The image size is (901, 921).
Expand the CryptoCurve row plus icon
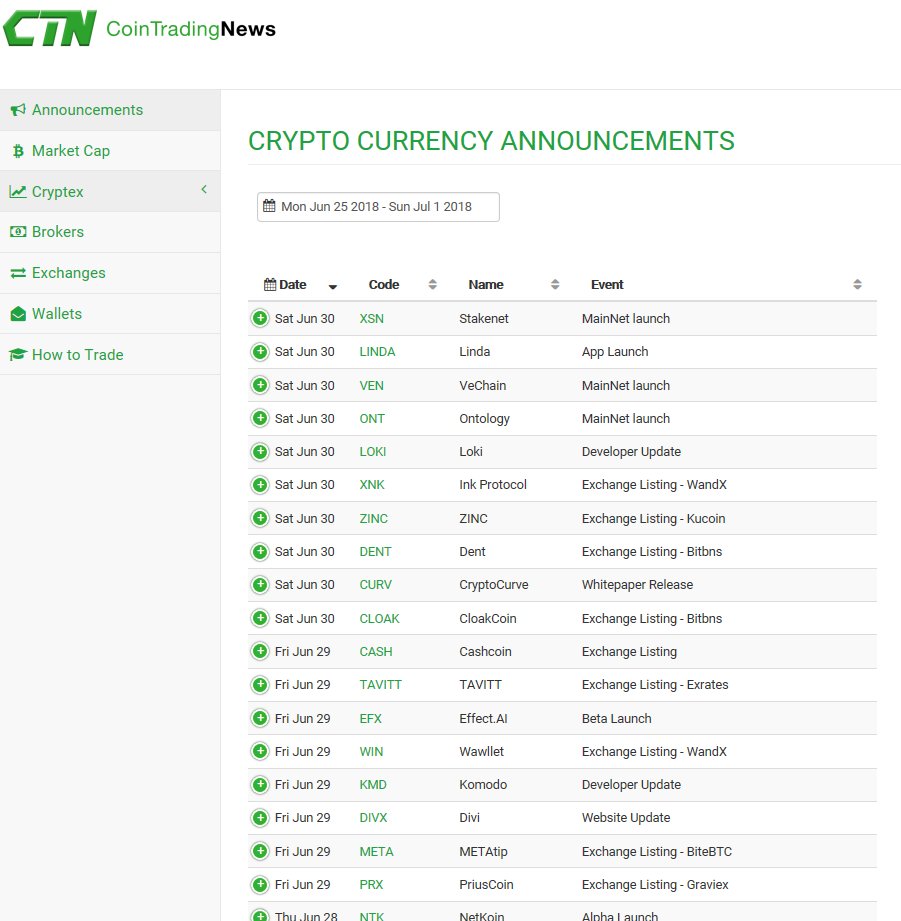[x=260, y=584]
